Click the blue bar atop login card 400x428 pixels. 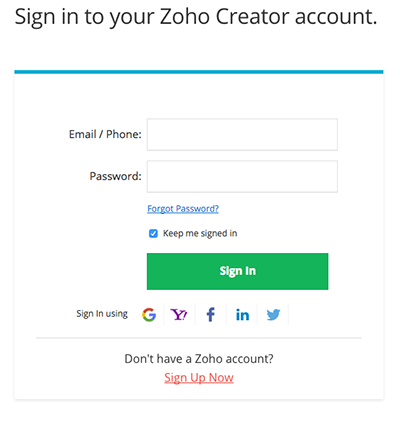(x=199, y=72)
